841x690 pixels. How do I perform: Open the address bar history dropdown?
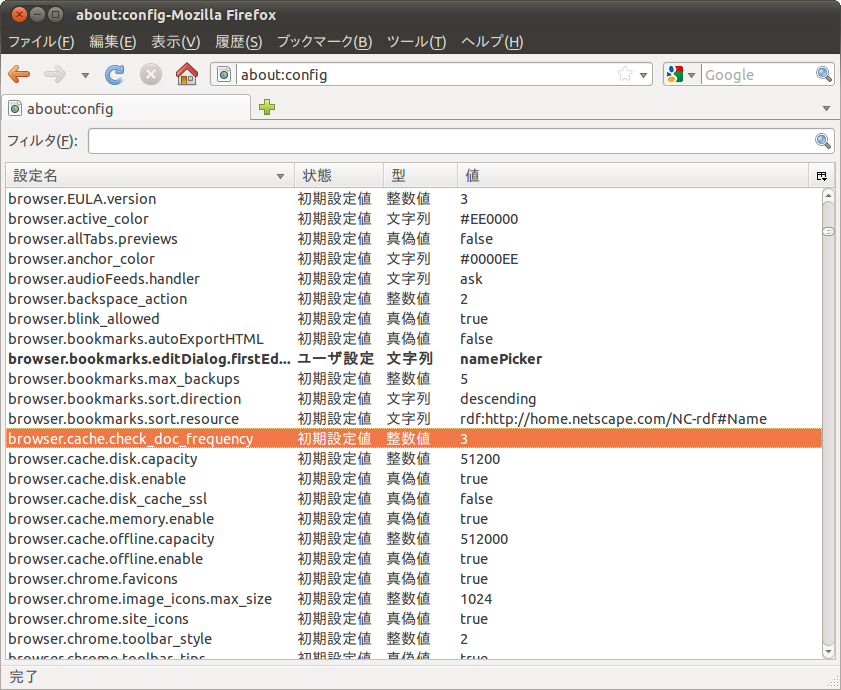pos(643,75)
